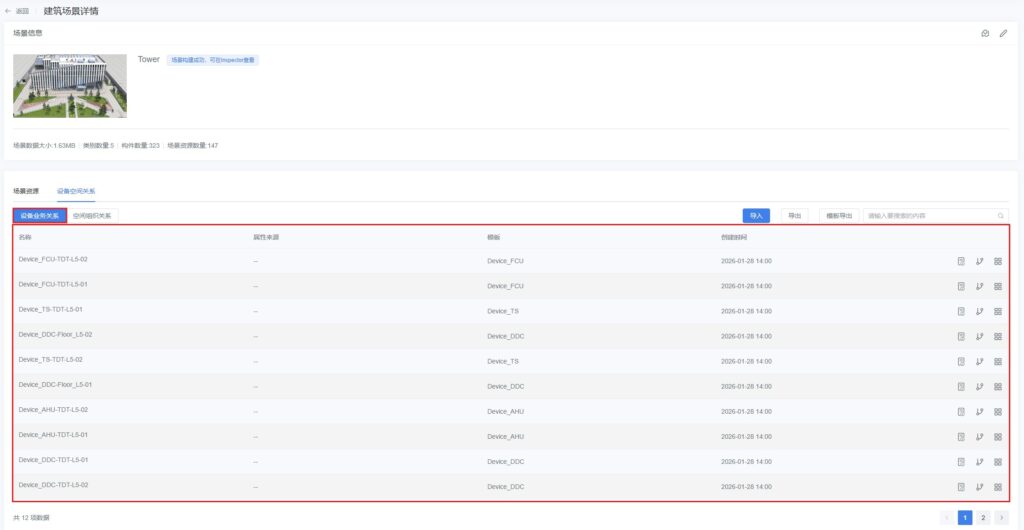
Task: Select the 设备空间关系 tab
Action: [76, 190]
